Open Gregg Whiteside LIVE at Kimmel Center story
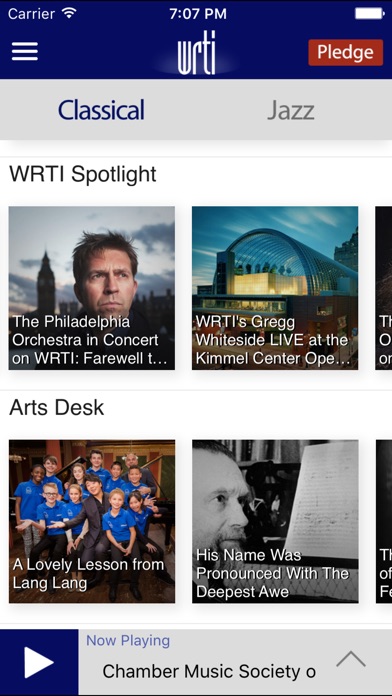 [275, 288]
